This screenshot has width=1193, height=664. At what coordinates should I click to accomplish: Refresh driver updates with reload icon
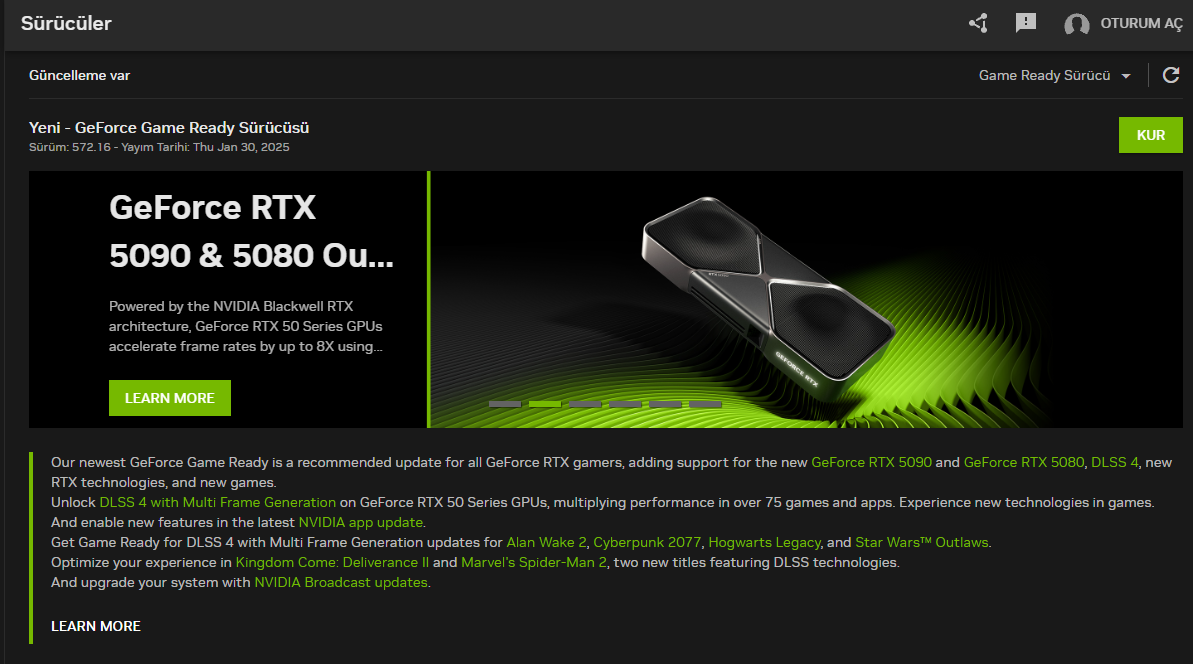[x=1171, y=75]
